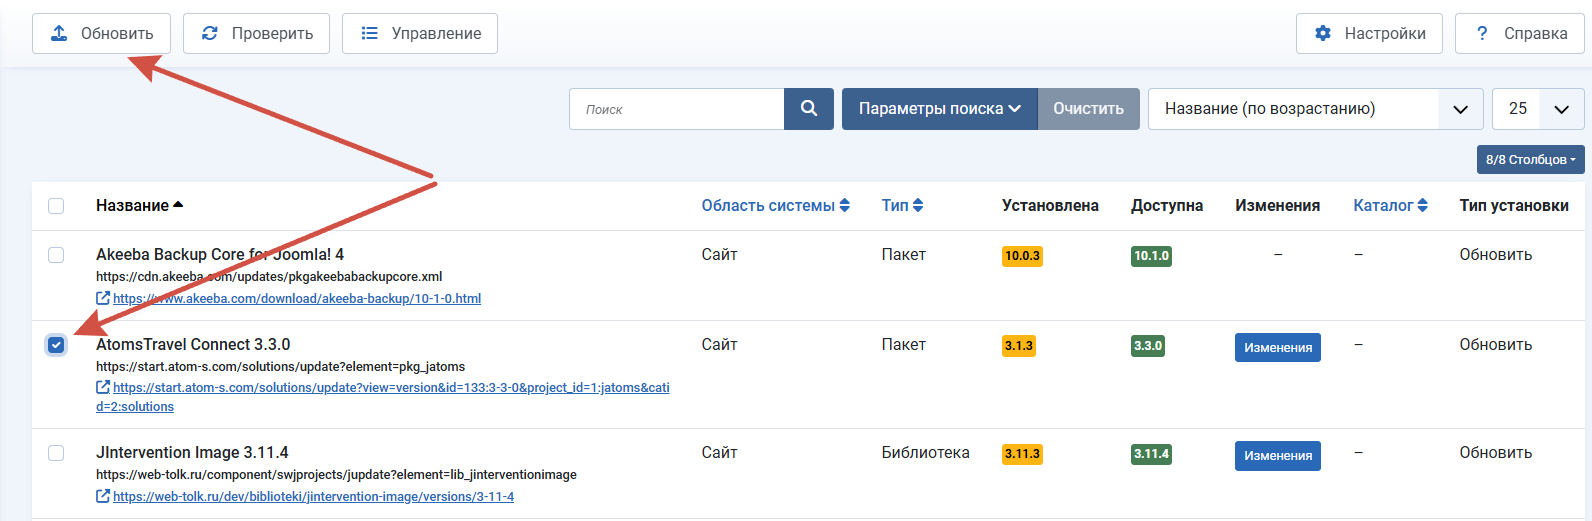1592x521 pixels.
Task: Click Обновить install type in JIntervention row
Action: 1495,452
